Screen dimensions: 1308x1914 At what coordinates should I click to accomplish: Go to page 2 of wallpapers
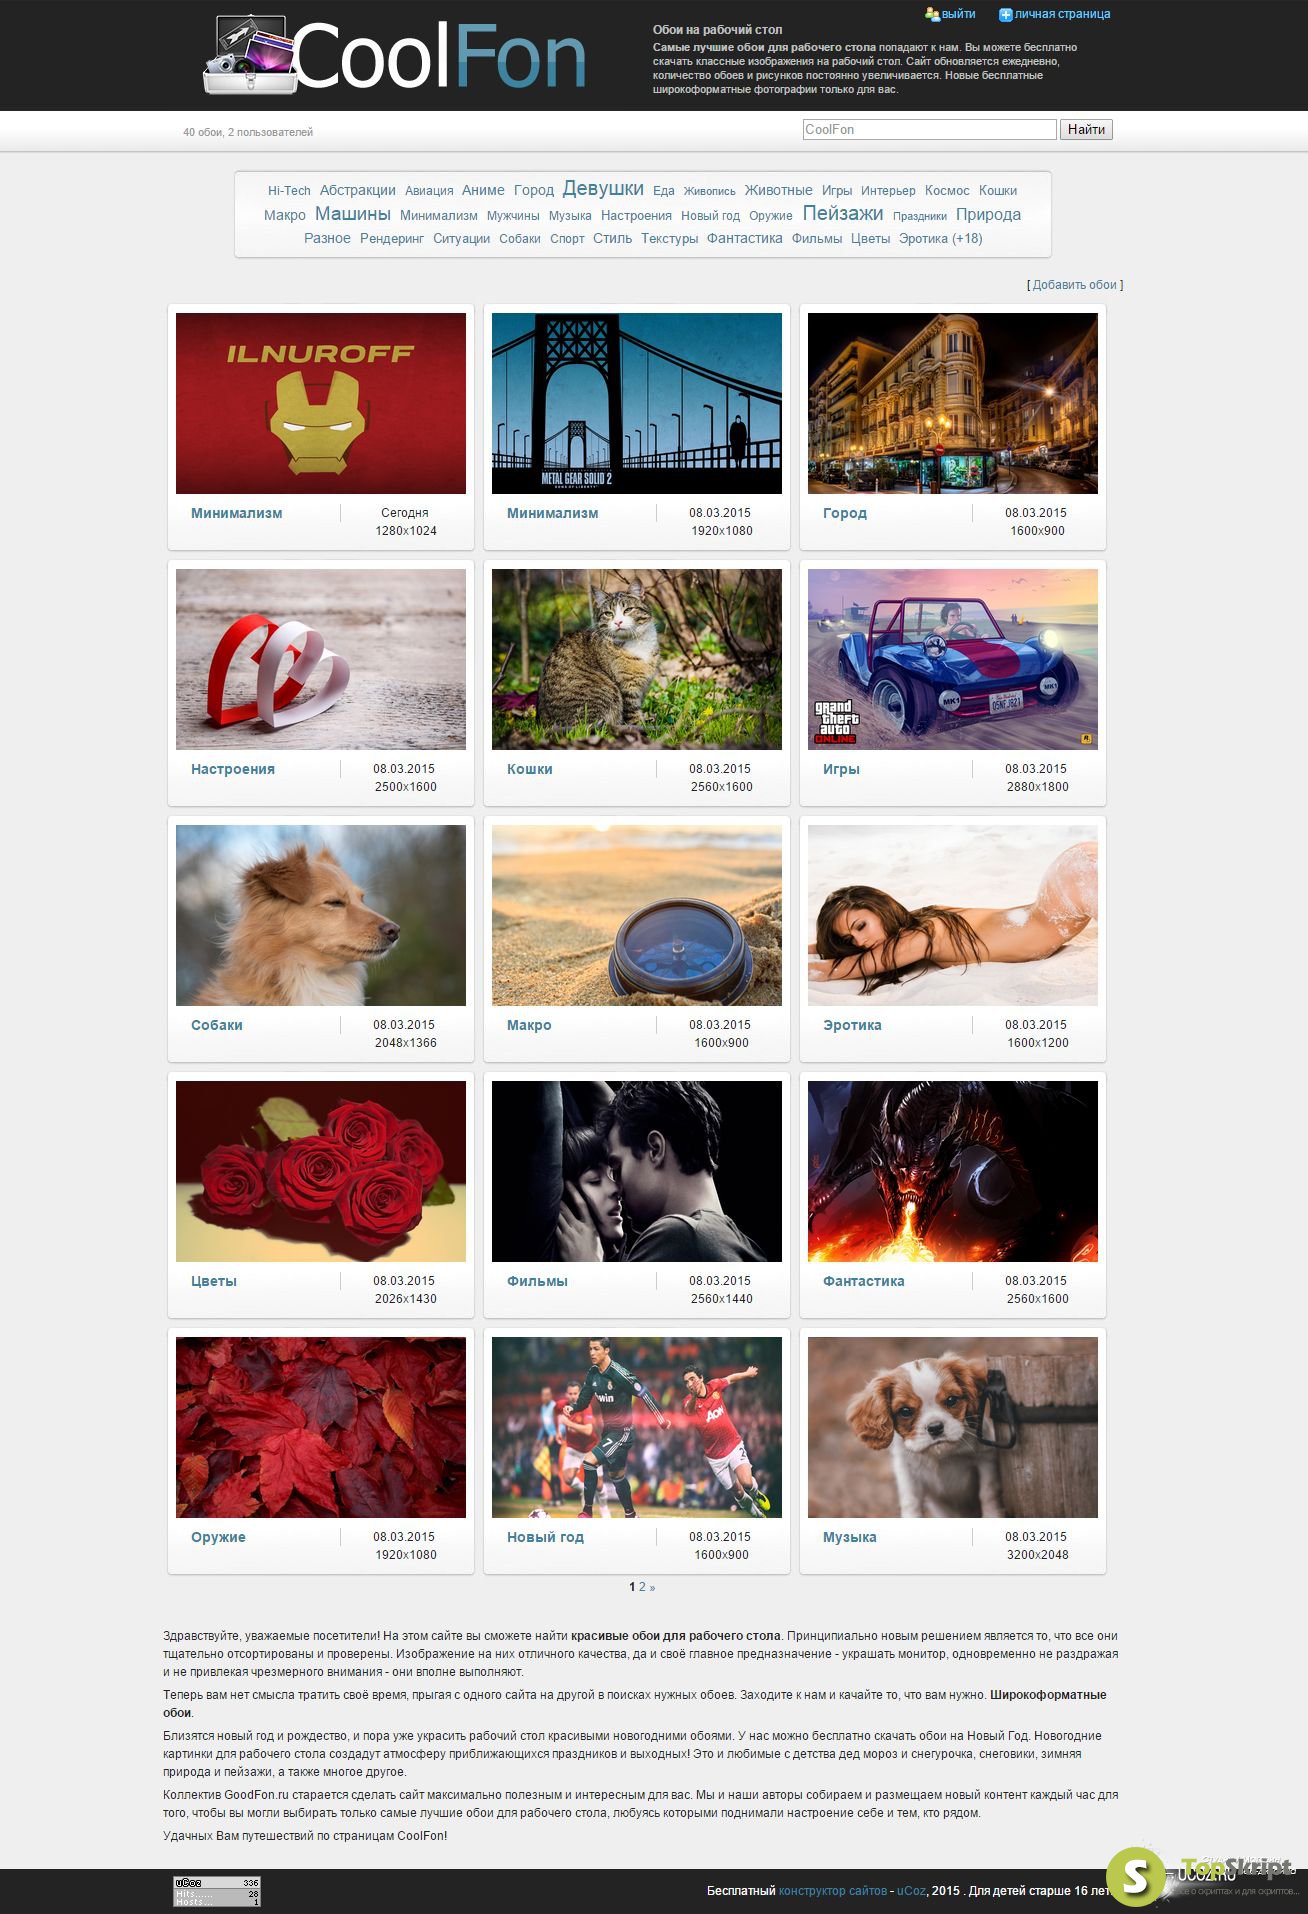642,1587
